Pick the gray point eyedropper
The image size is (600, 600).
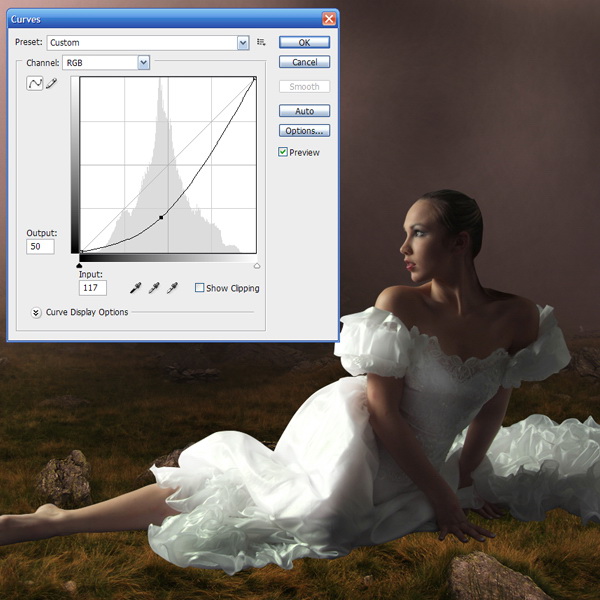(154, 288)
